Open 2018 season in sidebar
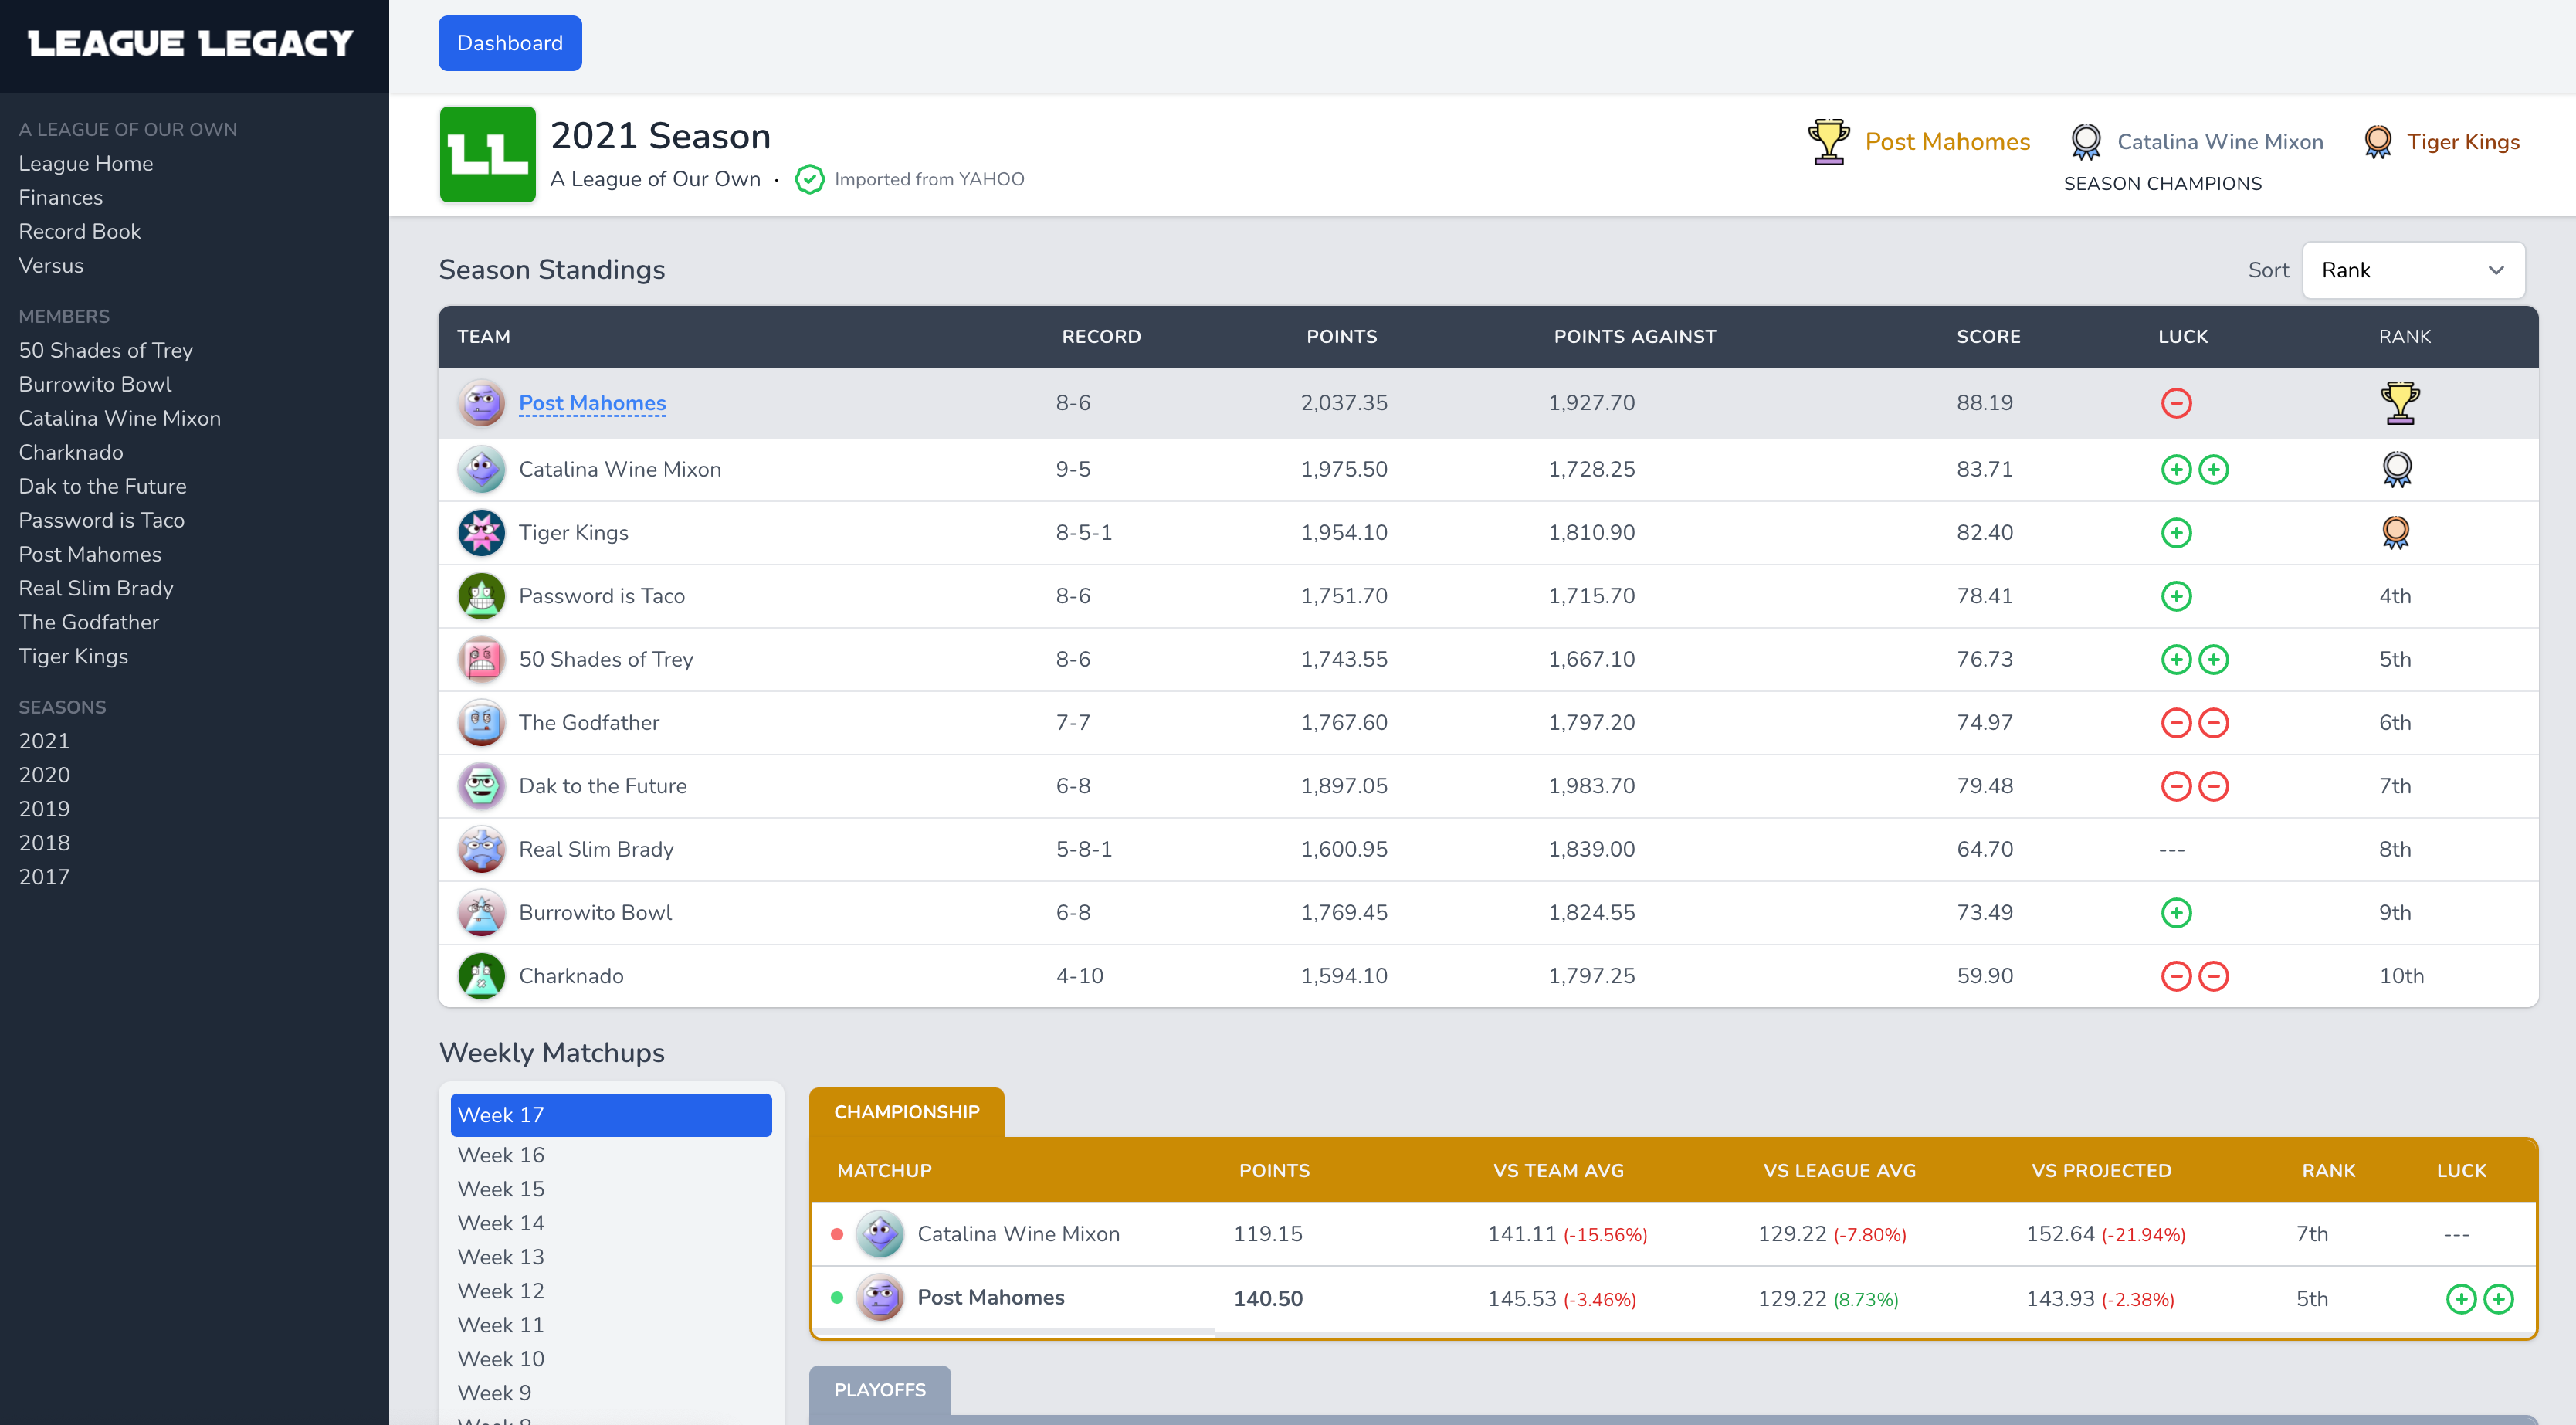Viewport: 2576px width, 1425px height. click(x=44, y=843)
